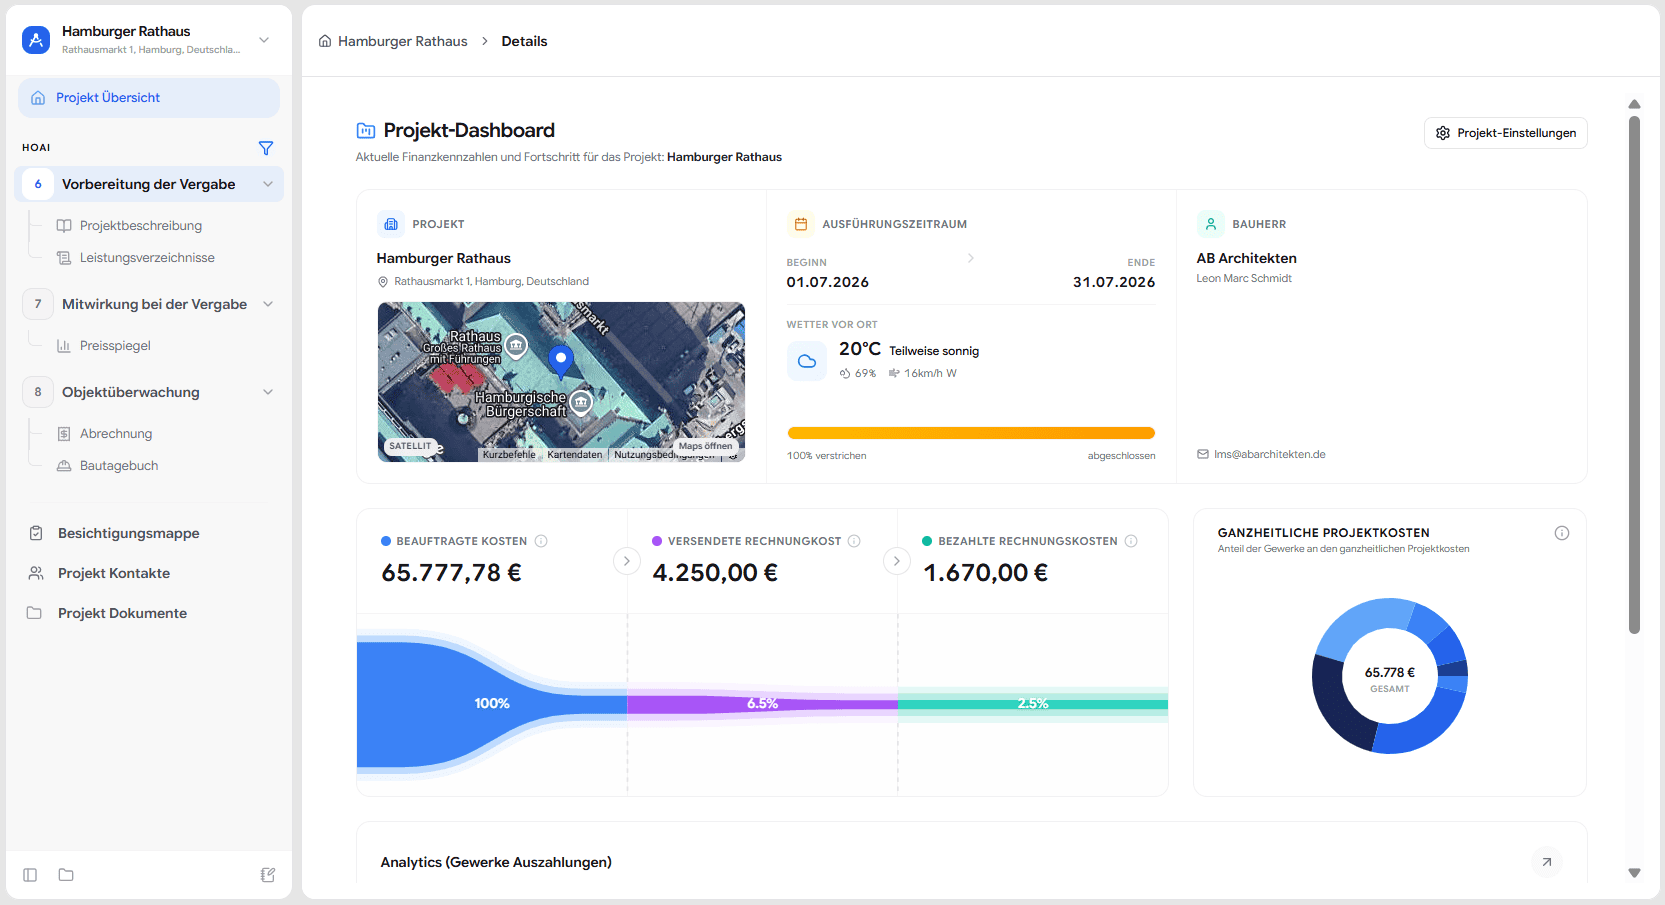Open Projektbeschreibung
This screenshot has height=905, width=1665.
point(141,226)
